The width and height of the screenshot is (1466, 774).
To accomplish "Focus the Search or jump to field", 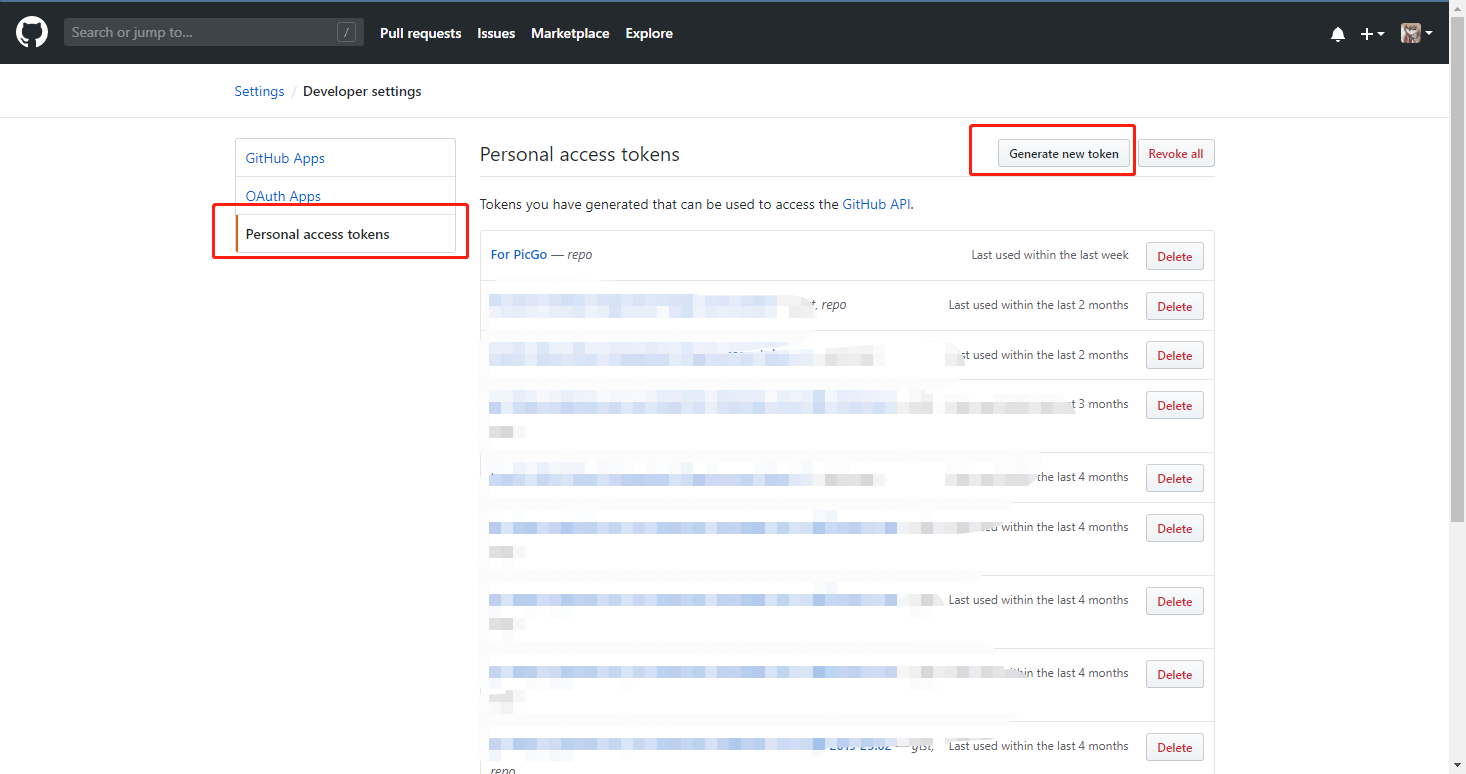I will [x=214, y=33].
